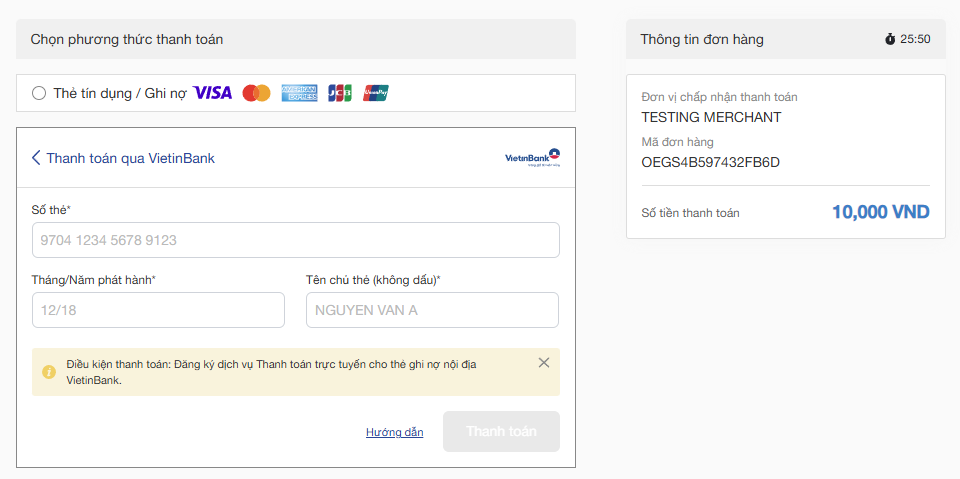Click the 10,000 VND payment amount

tap(880, 212)
